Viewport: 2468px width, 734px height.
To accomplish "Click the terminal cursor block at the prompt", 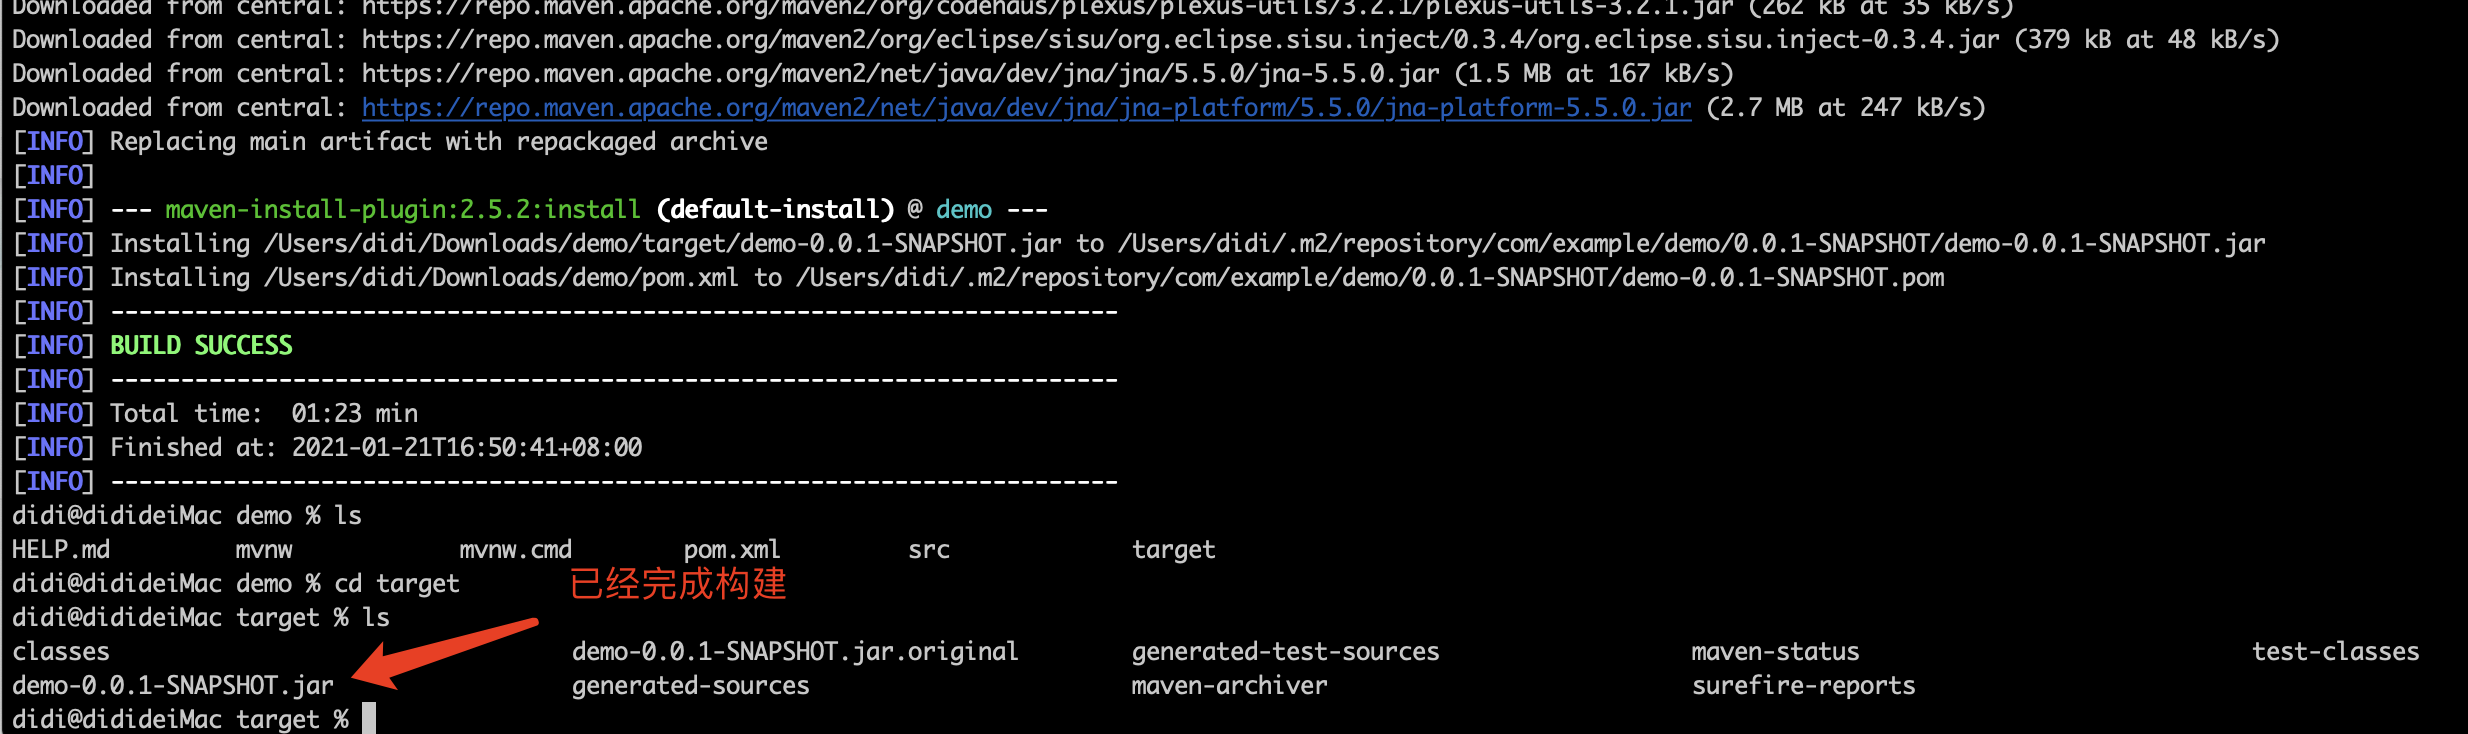I will click(369, 718).
